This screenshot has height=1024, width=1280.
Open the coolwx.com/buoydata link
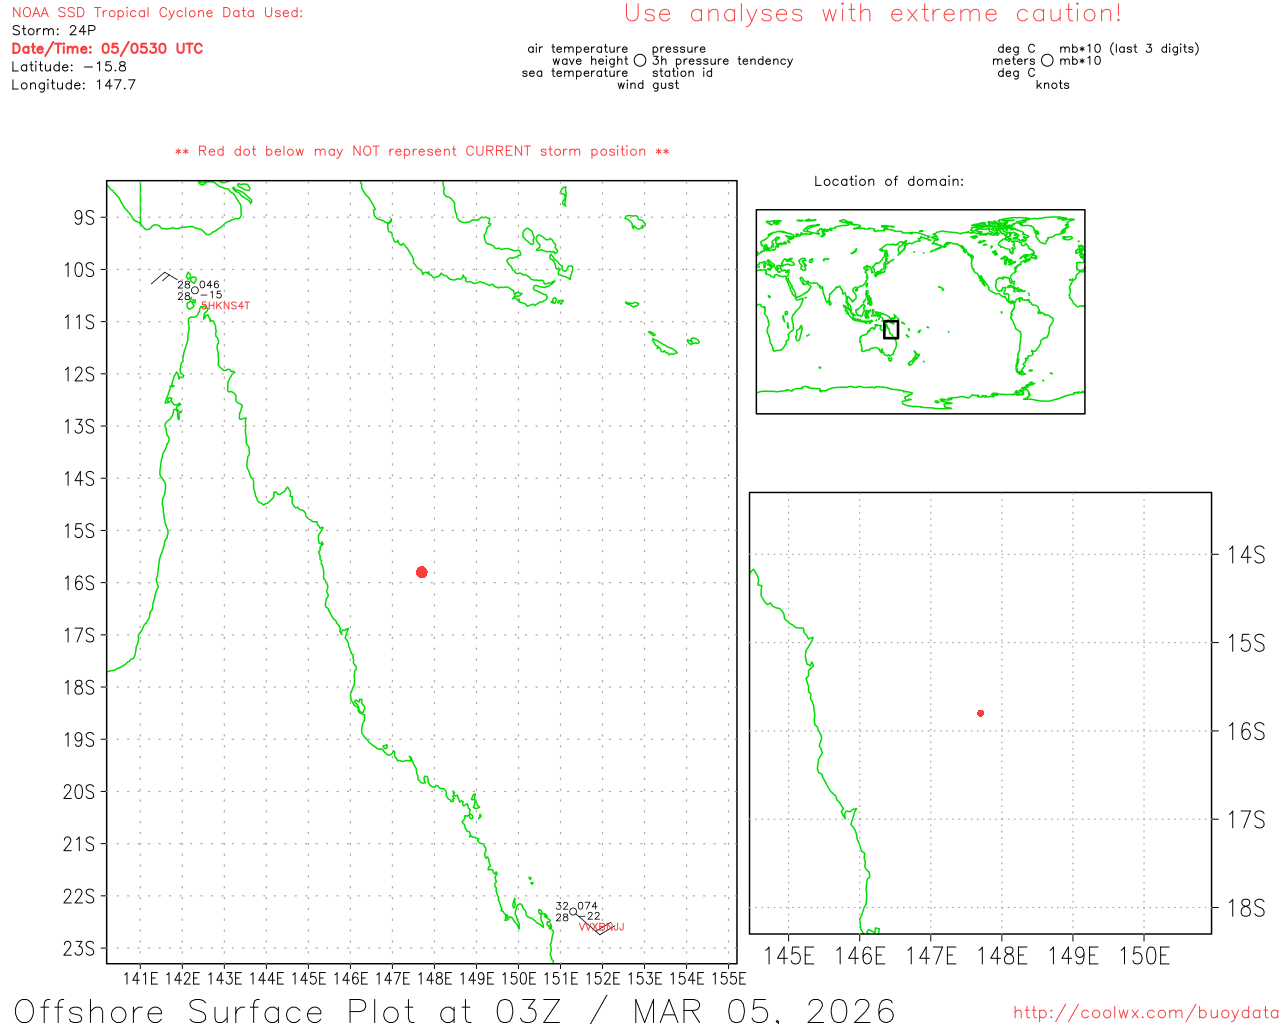point(1146,1013)
